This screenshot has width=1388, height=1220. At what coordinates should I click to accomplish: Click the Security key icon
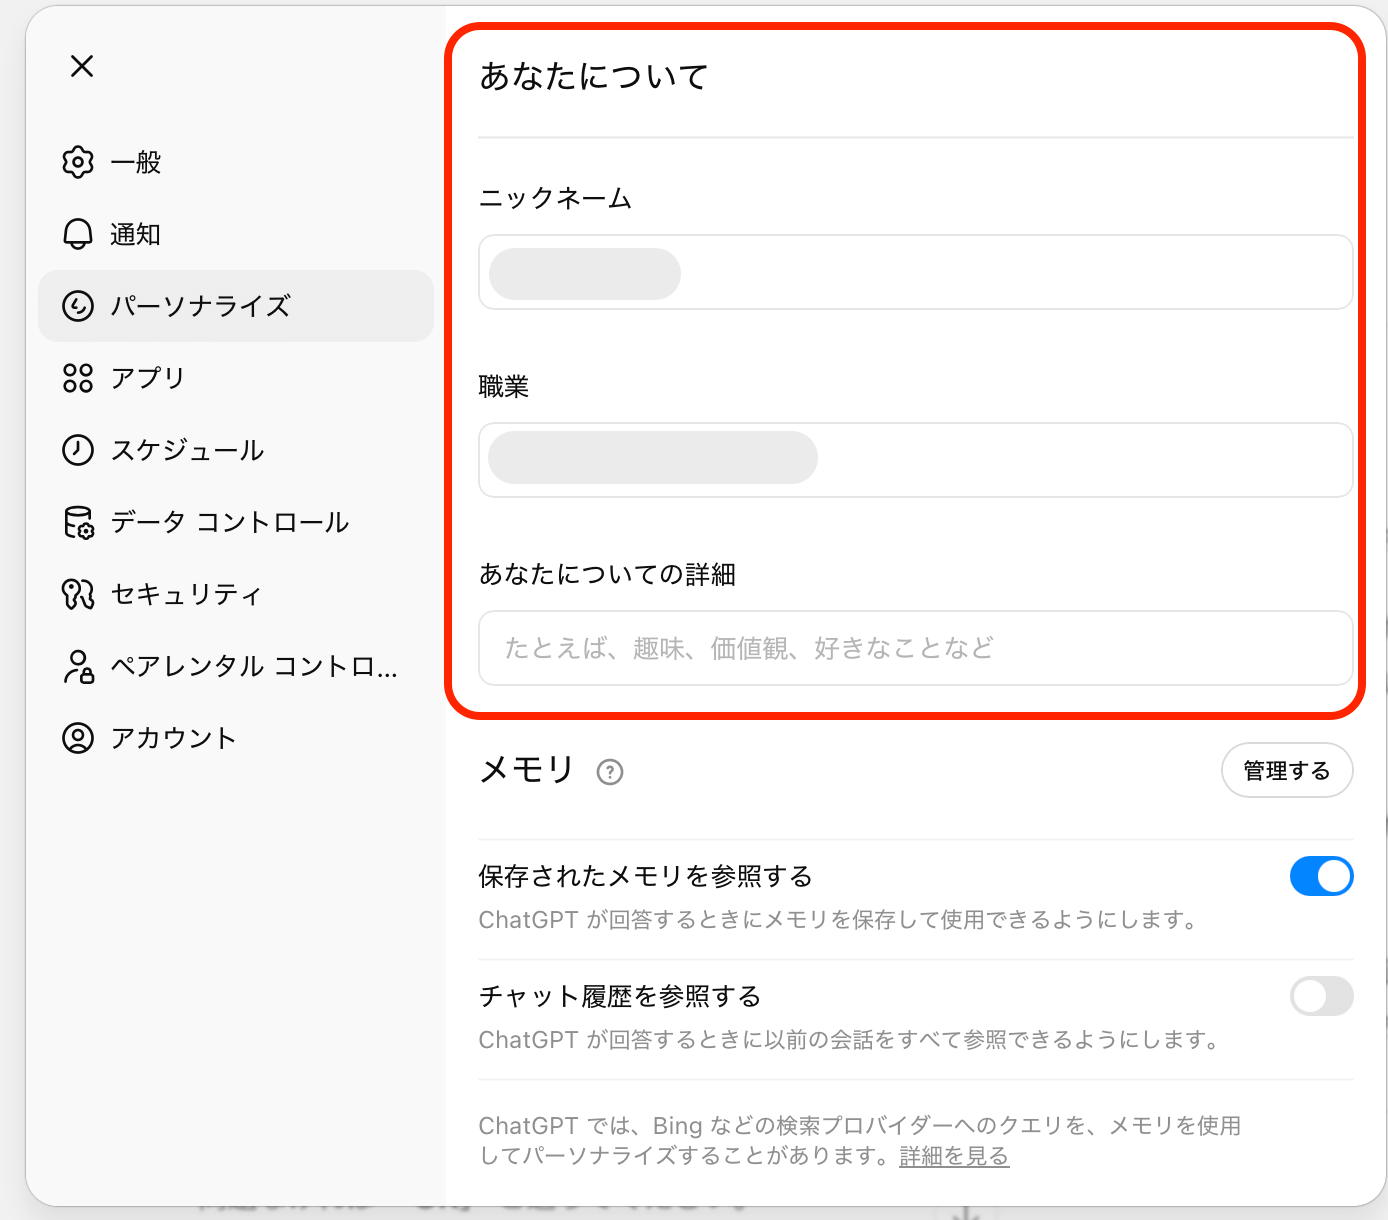pyautogui.click(x=78, y=594)
